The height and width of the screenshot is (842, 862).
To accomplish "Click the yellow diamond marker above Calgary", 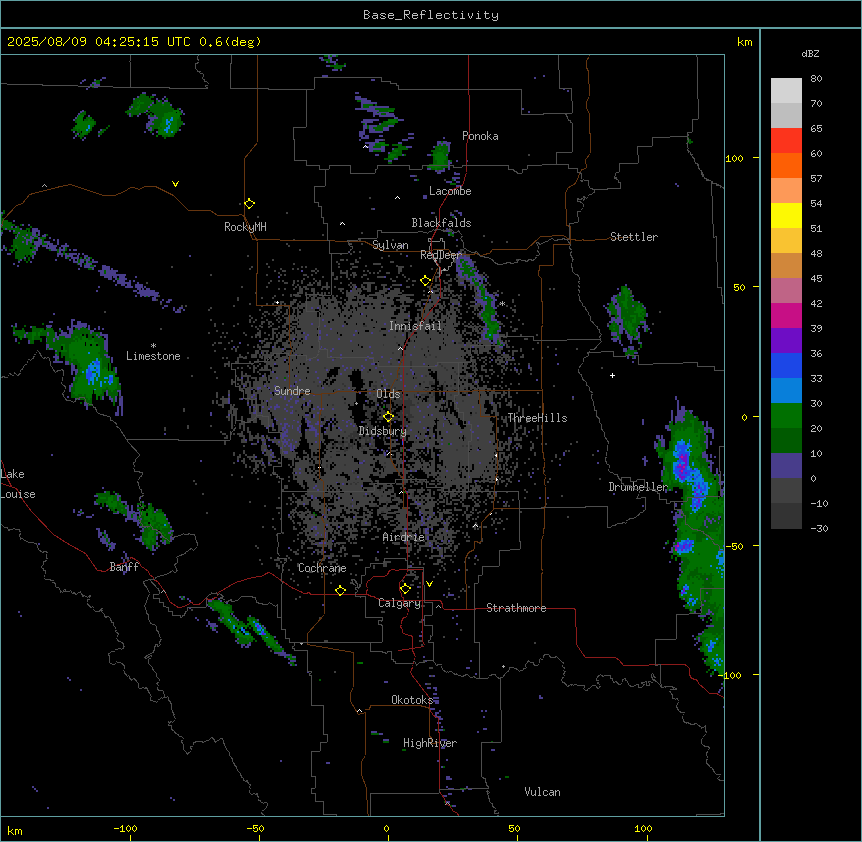I will pos(405,589).
